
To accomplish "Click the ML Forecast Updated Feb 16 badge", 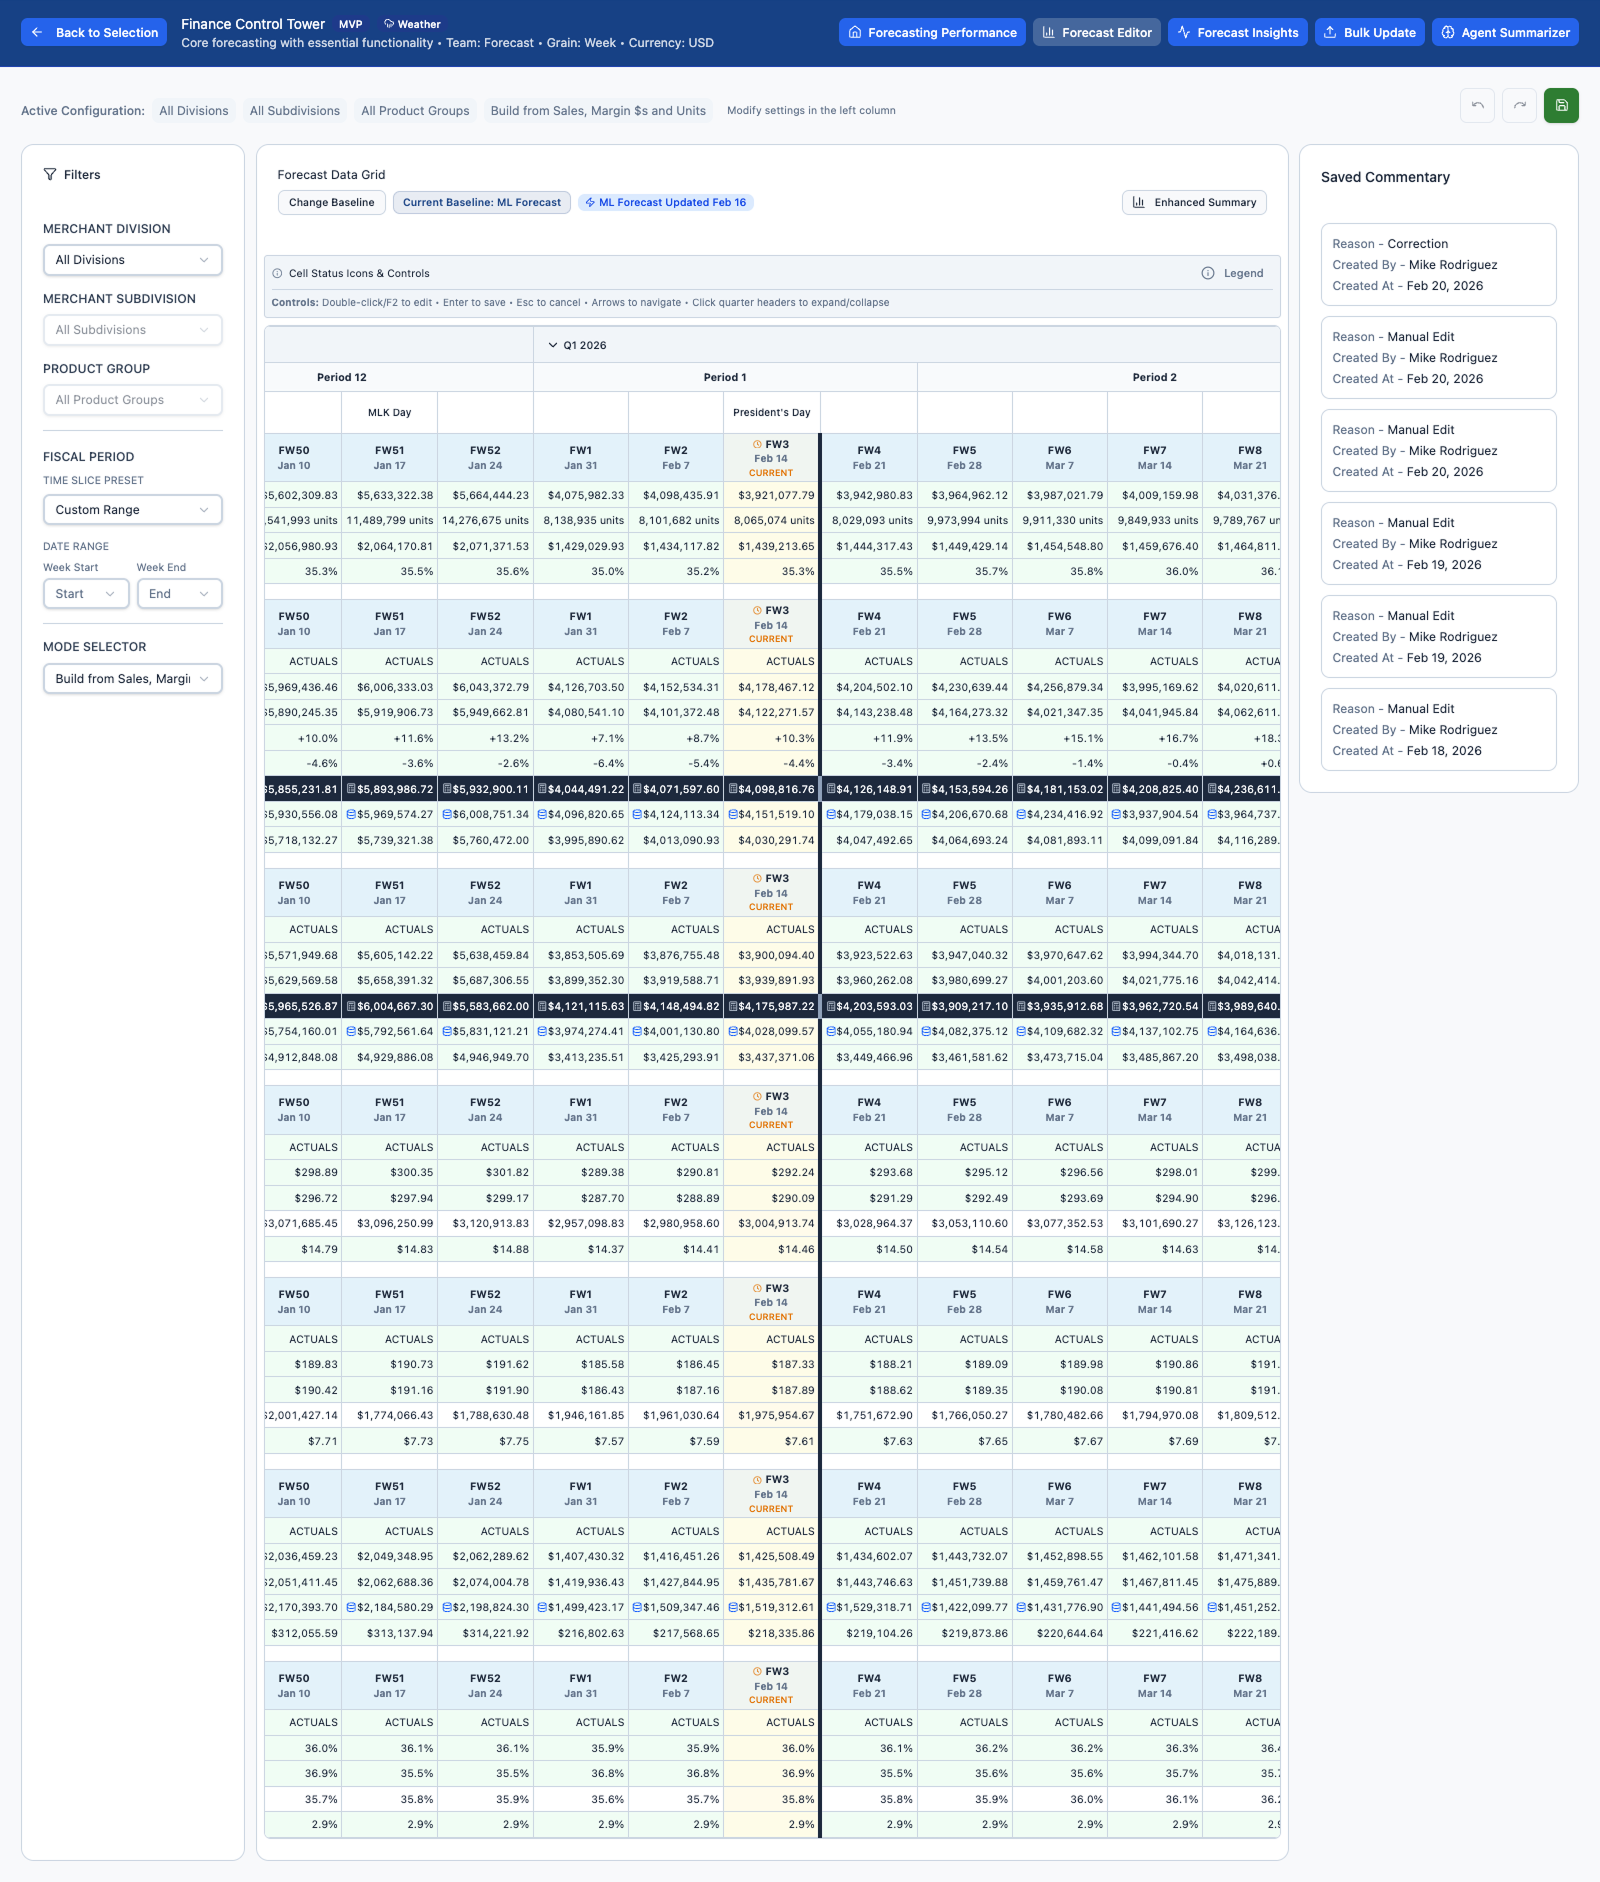I will (x=665, y=202).
